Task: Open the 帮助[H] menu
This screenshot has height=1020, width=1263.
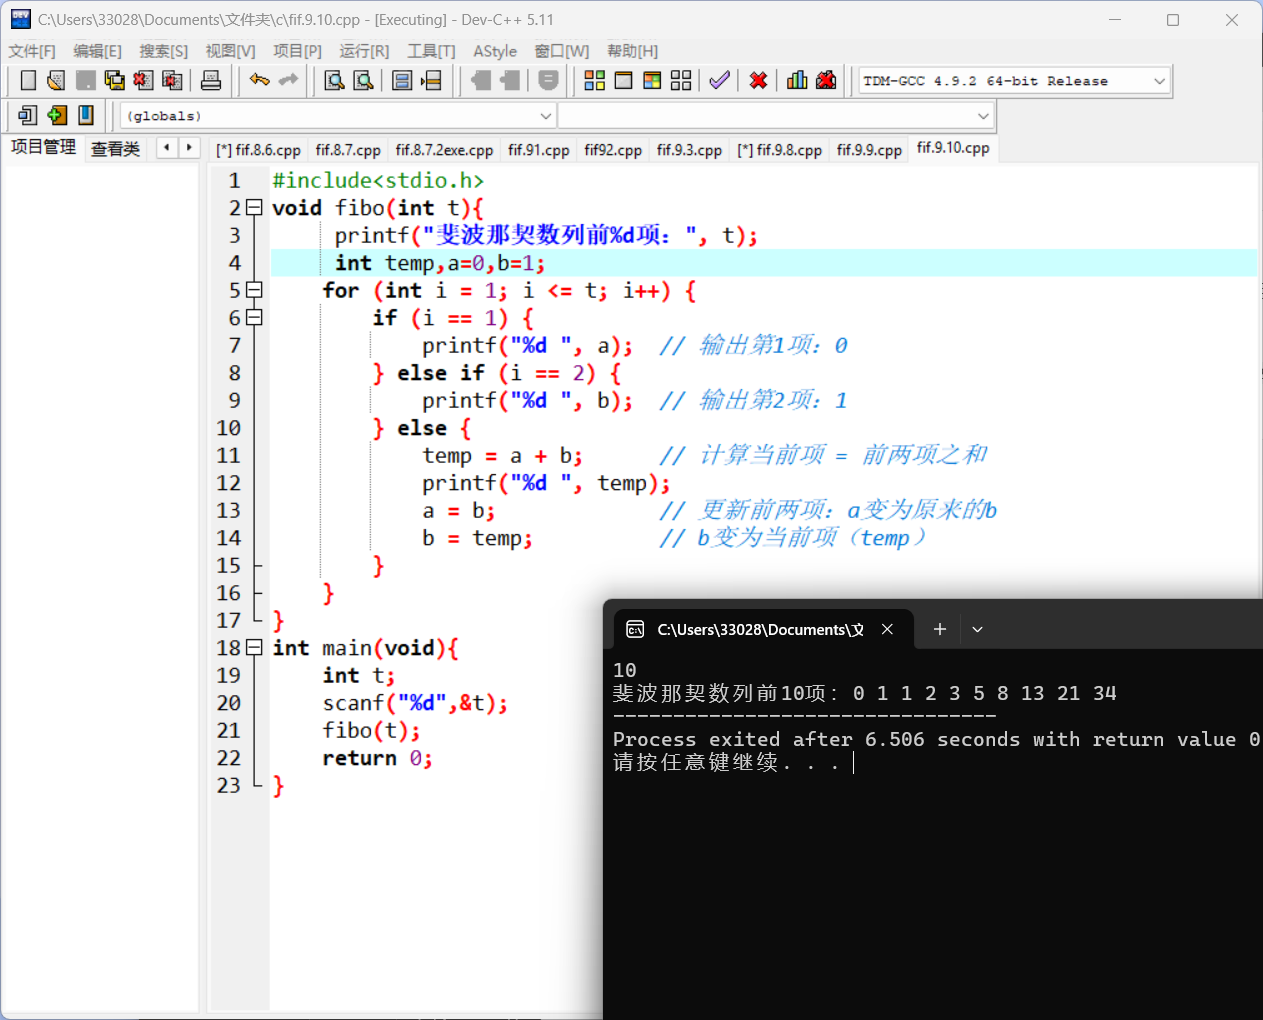Action: click(x=632, y=51)
